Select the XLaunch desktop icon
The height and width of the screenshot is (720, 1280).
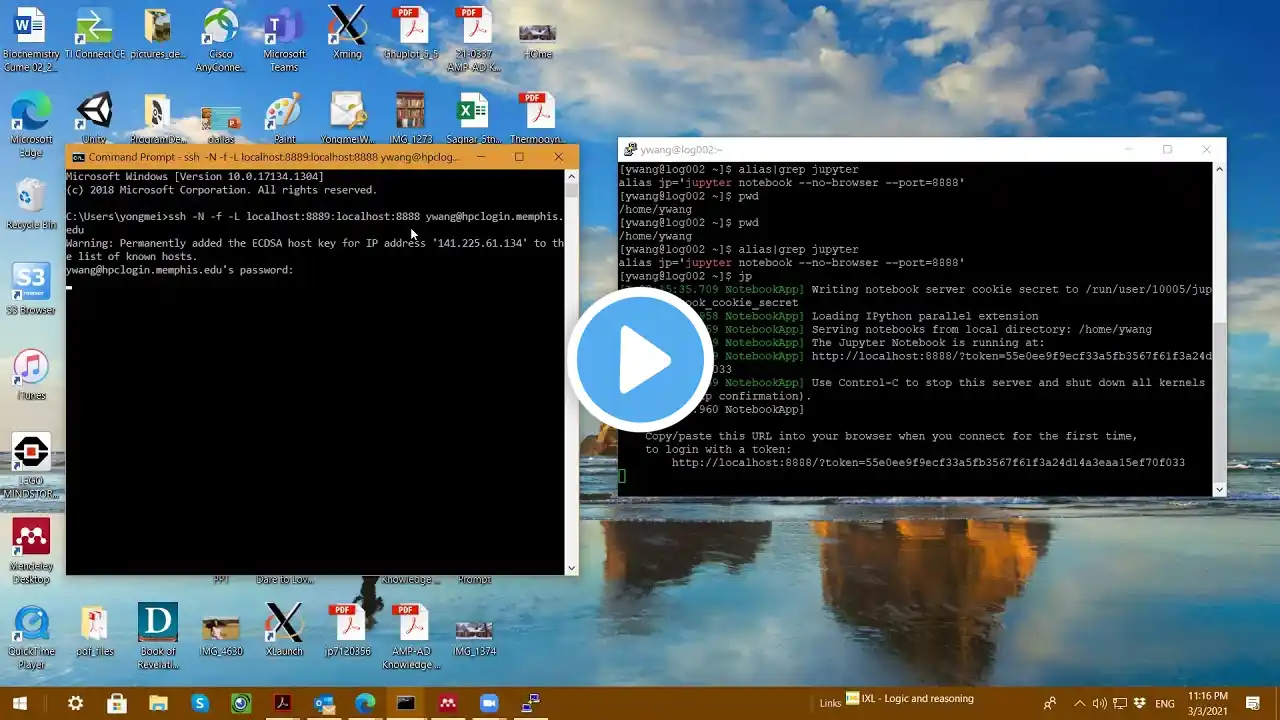284,629
